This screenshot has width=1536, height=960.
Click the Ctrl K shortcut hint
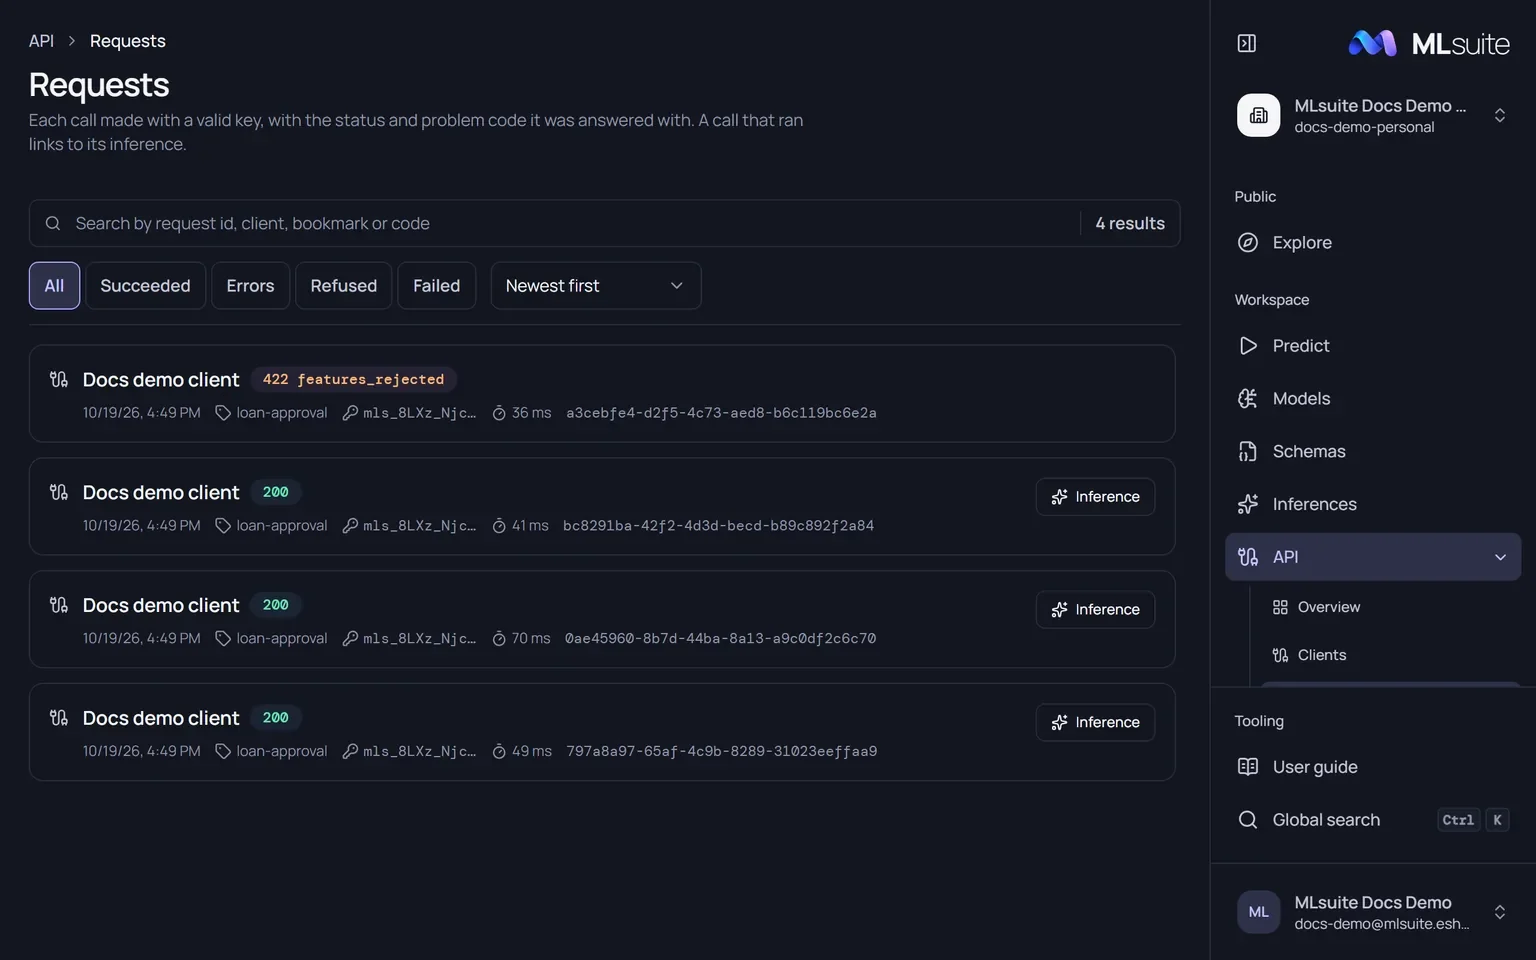coord(1473,820)
